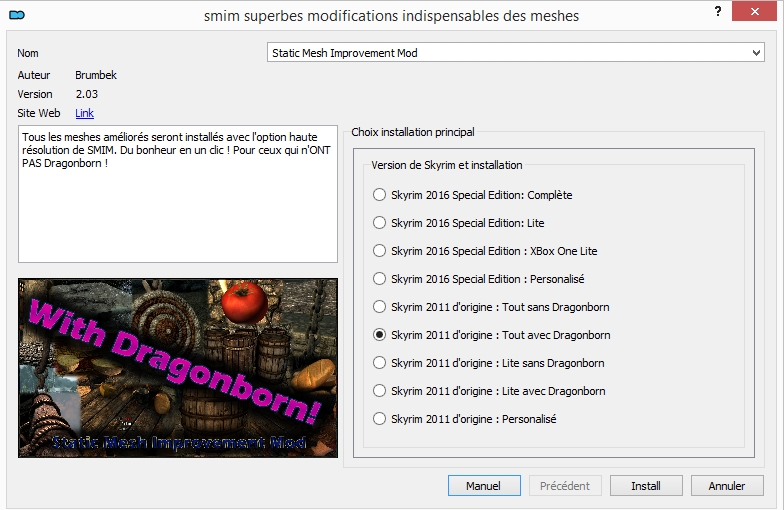Select Skyrim 2016 Special Edition : Personnalisé

pos(379,279)
